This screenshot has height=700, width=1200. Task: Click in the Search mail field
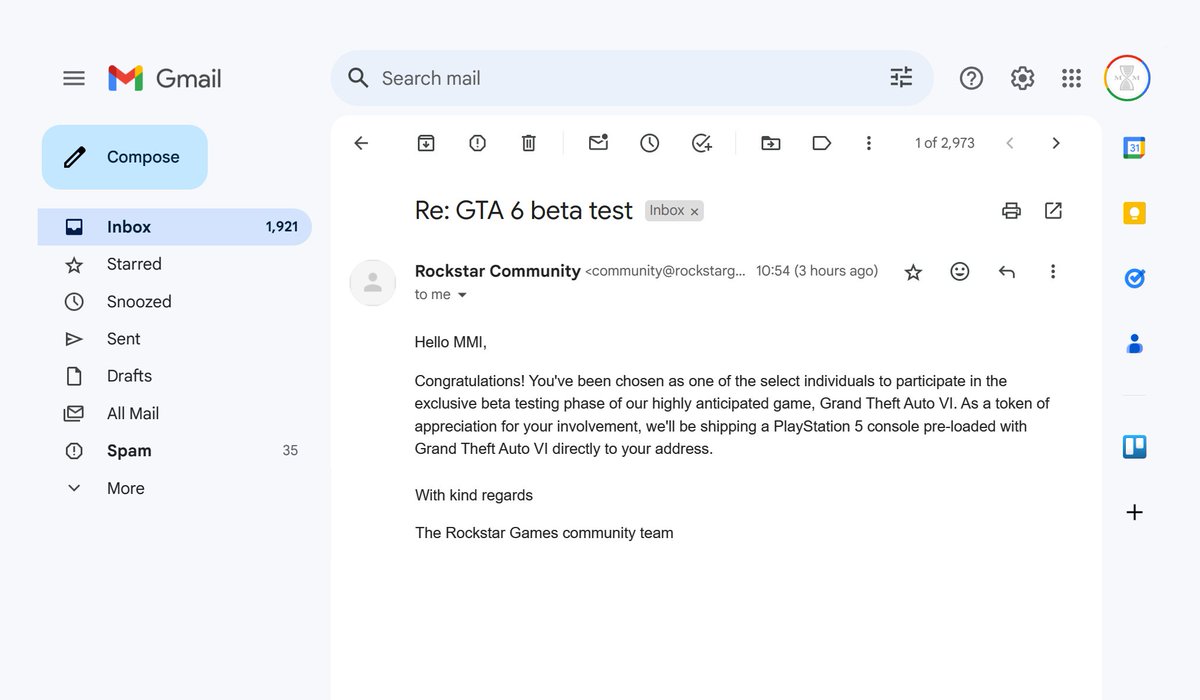(x=630, y=78)
